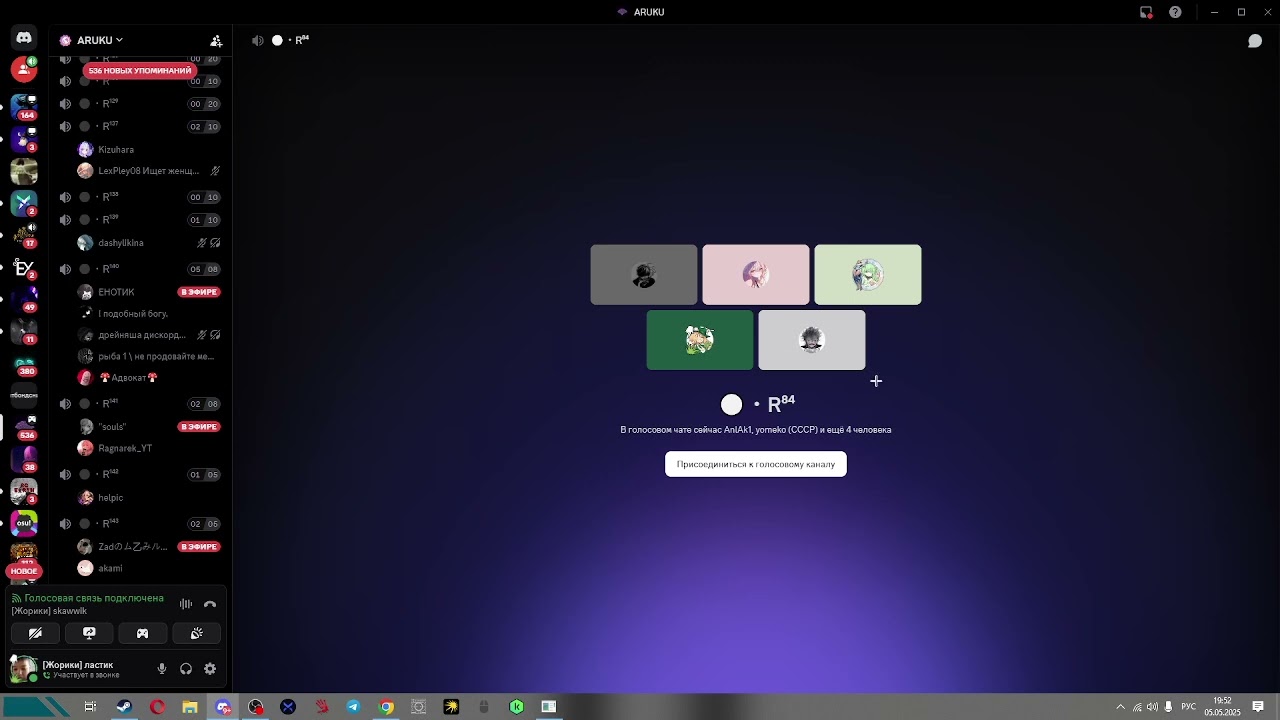Select user LexPley08 in channel list
This screenshot has width=1280, height=720.
click(148, 171)
